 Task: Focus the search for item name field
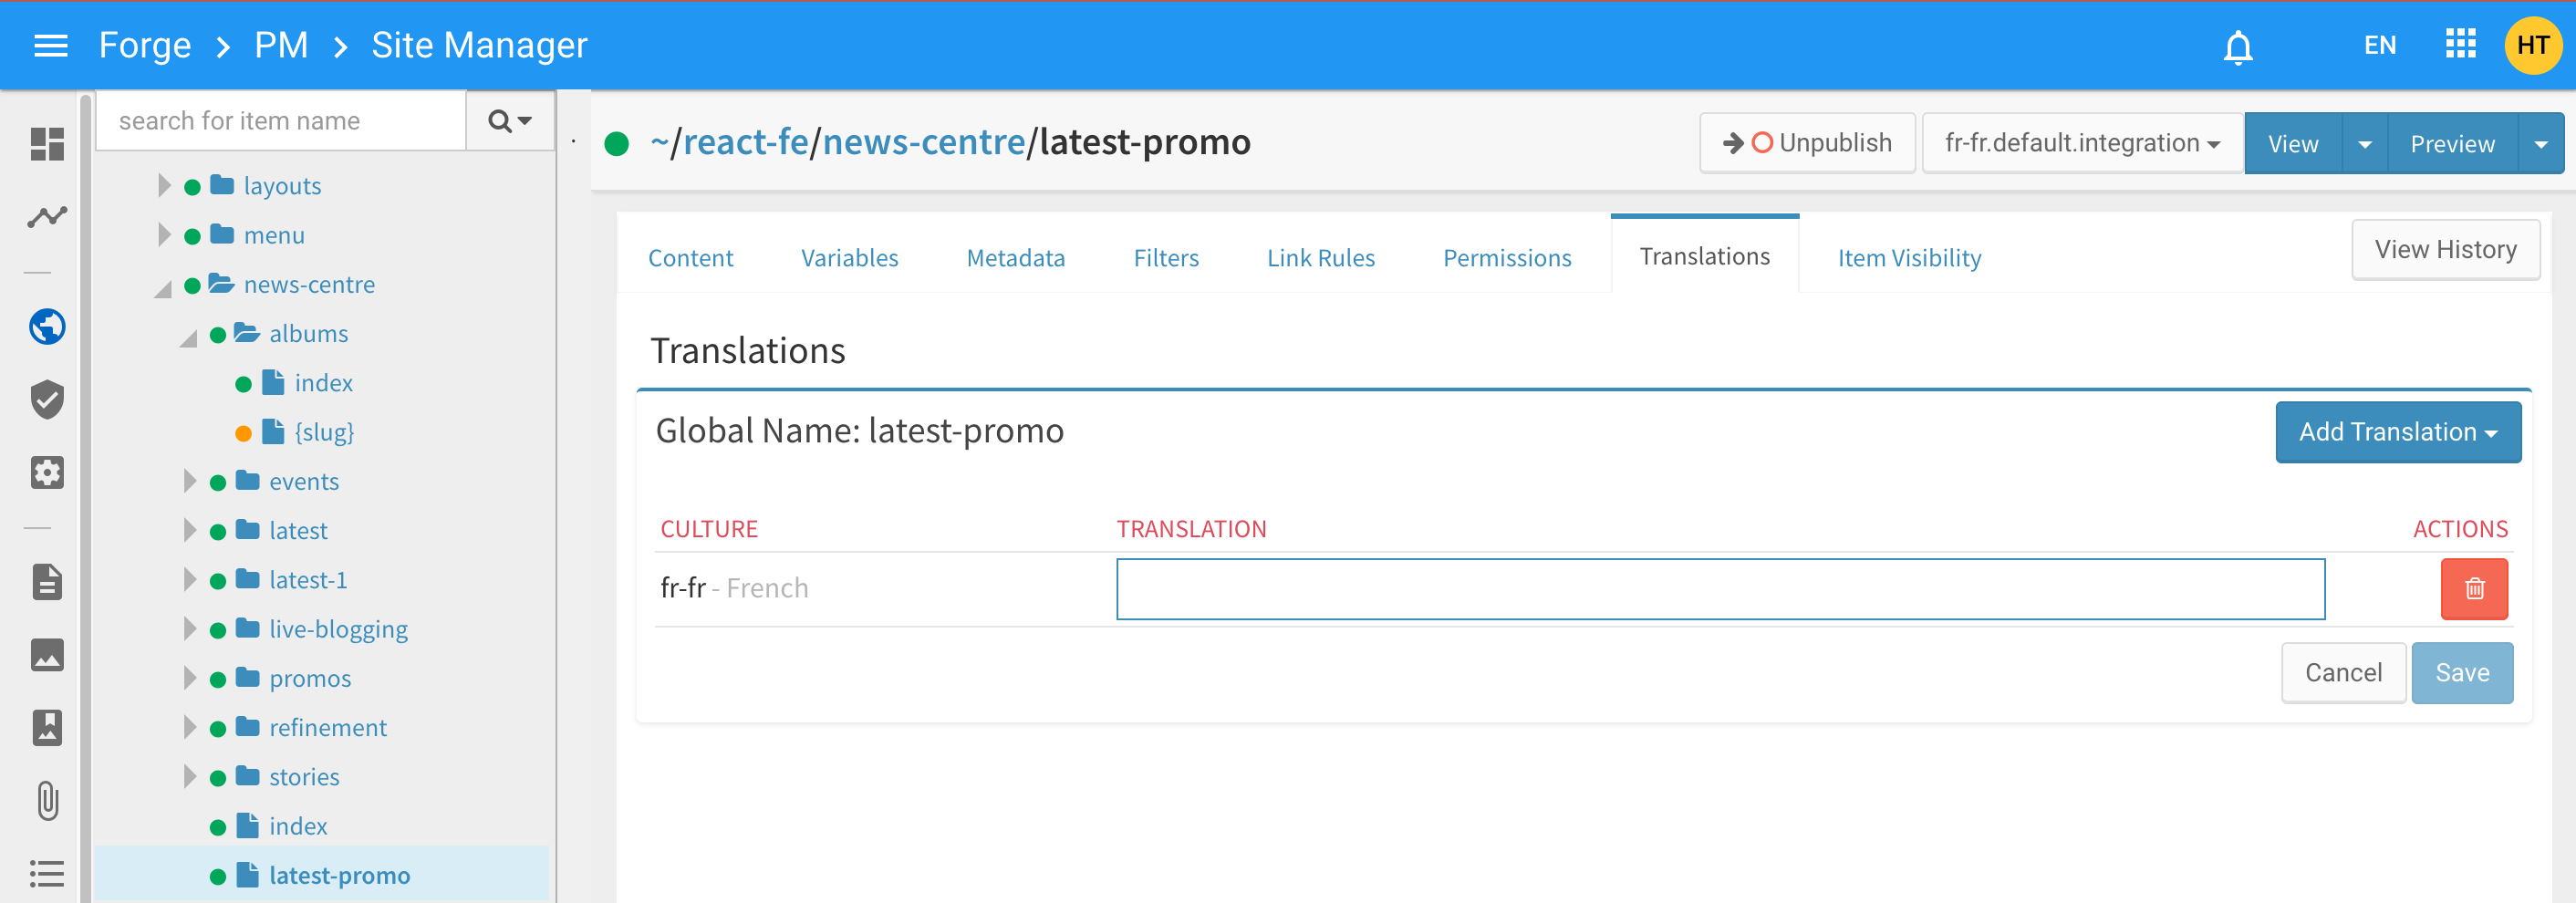[x=282, y=121]
